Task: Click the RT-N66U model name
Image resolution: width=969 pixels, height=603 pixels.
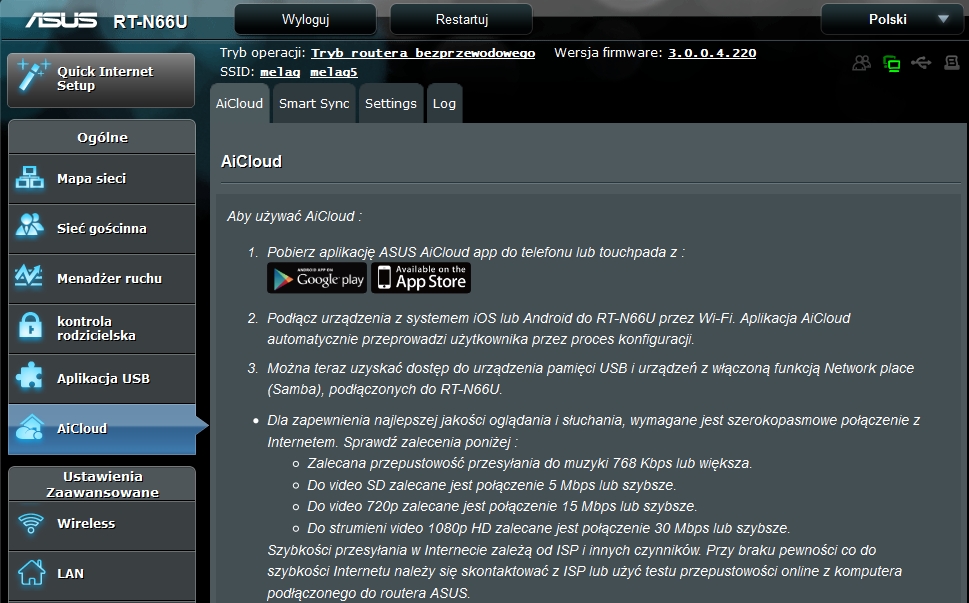Action: pos(150,22)
